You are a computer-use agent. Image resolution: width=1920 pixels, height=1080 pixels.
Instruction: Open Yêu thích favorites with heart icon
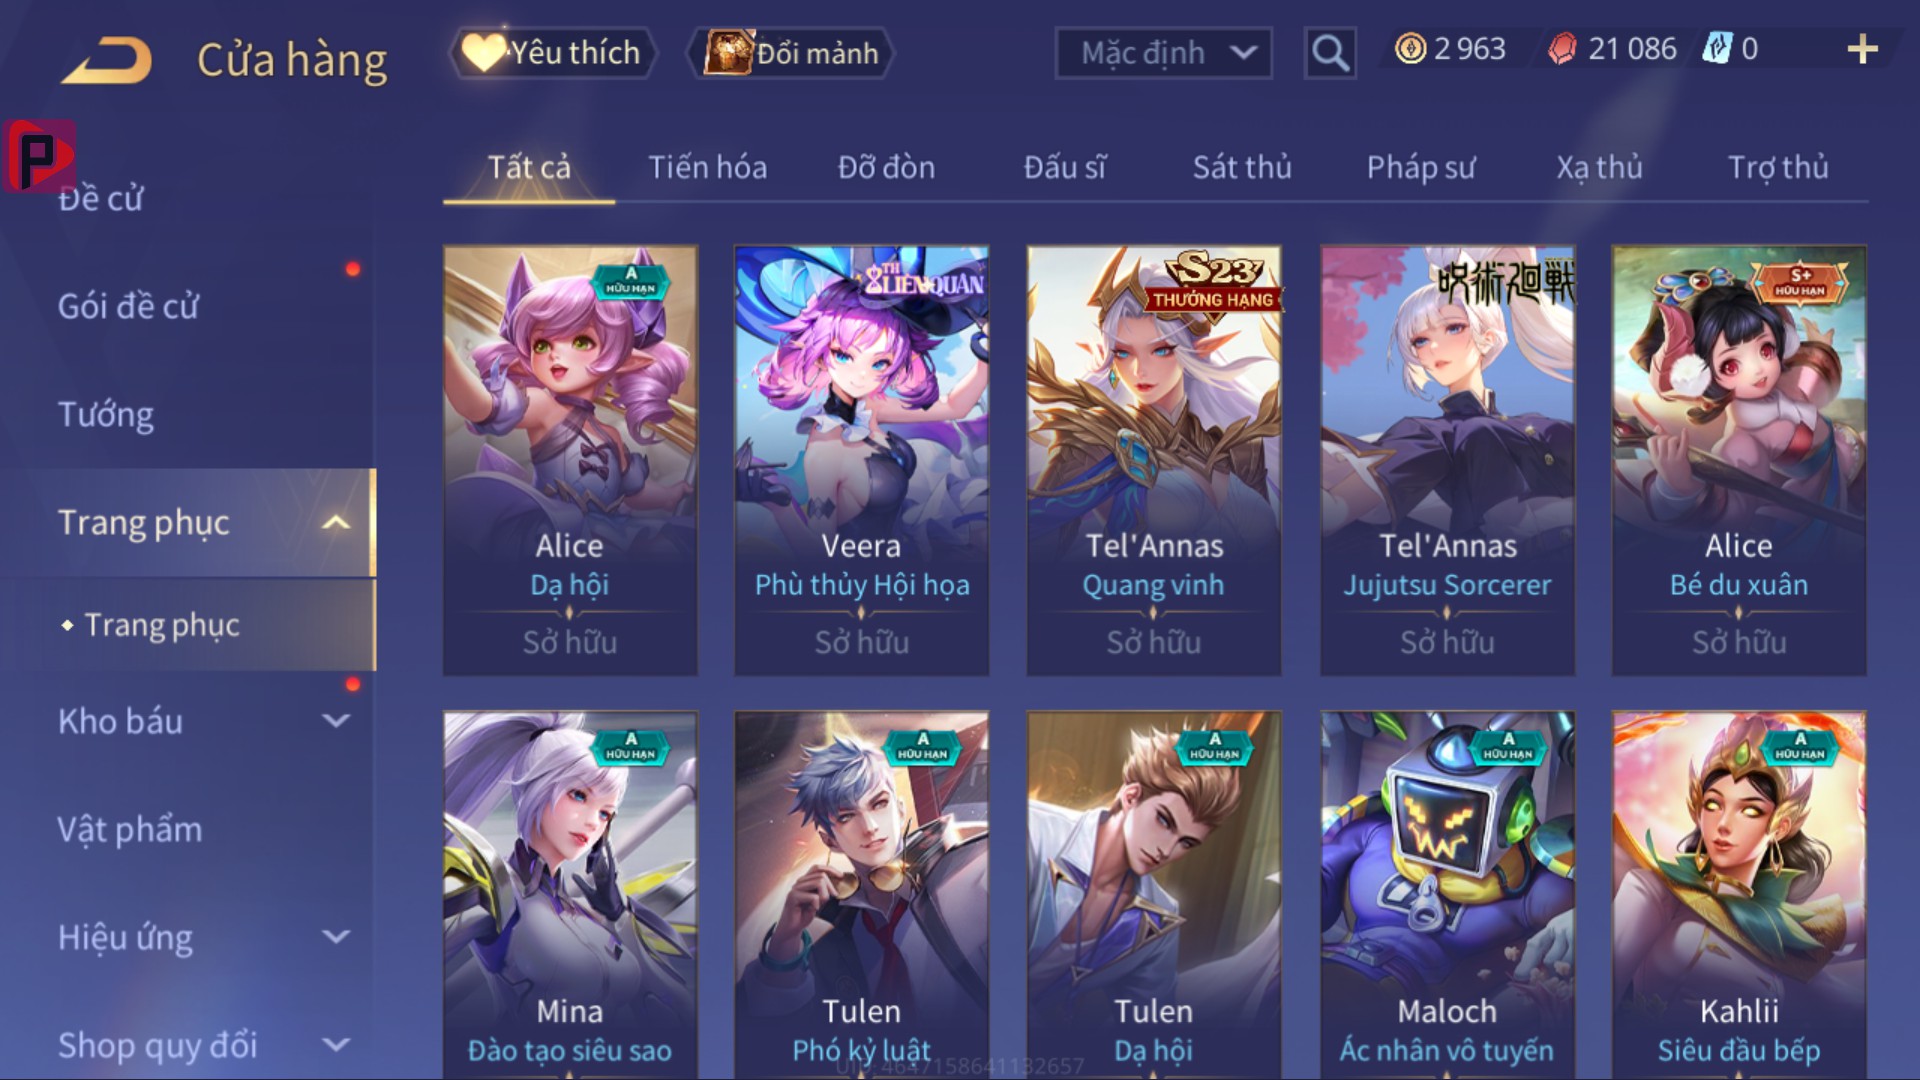click(553, 52)
